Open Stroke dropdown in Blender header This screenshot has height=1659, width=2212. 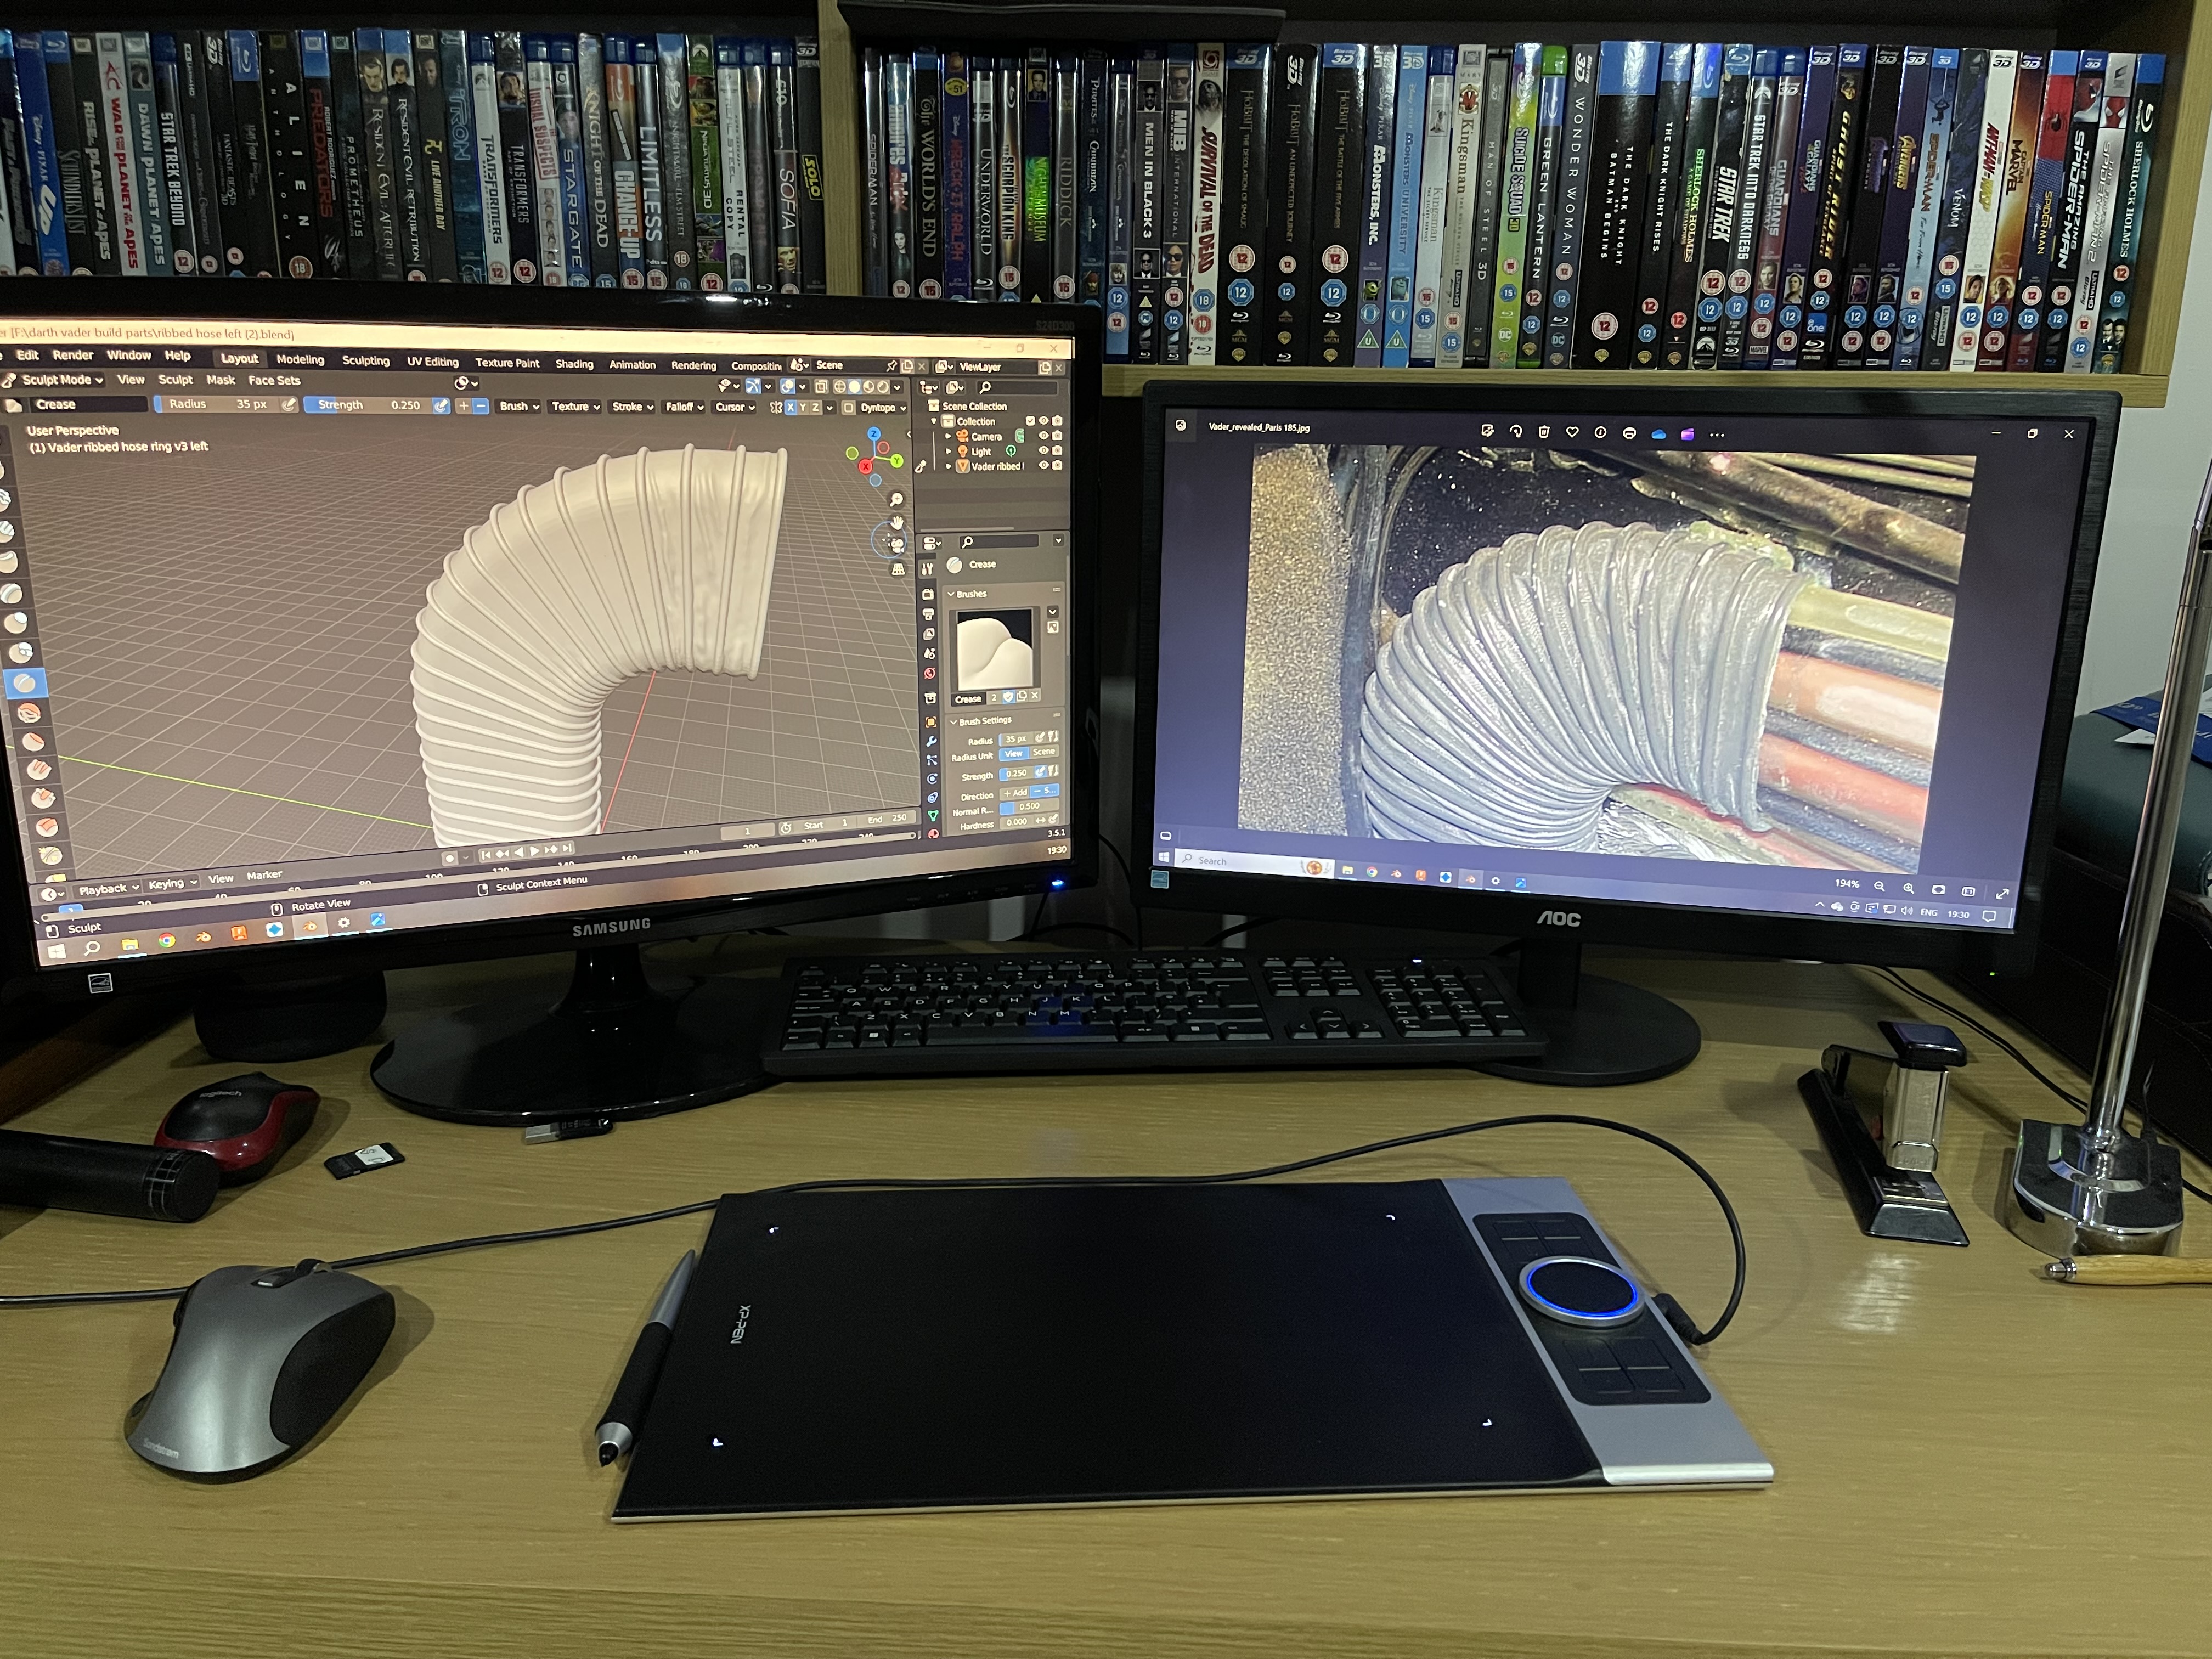(x=632, y=407)
